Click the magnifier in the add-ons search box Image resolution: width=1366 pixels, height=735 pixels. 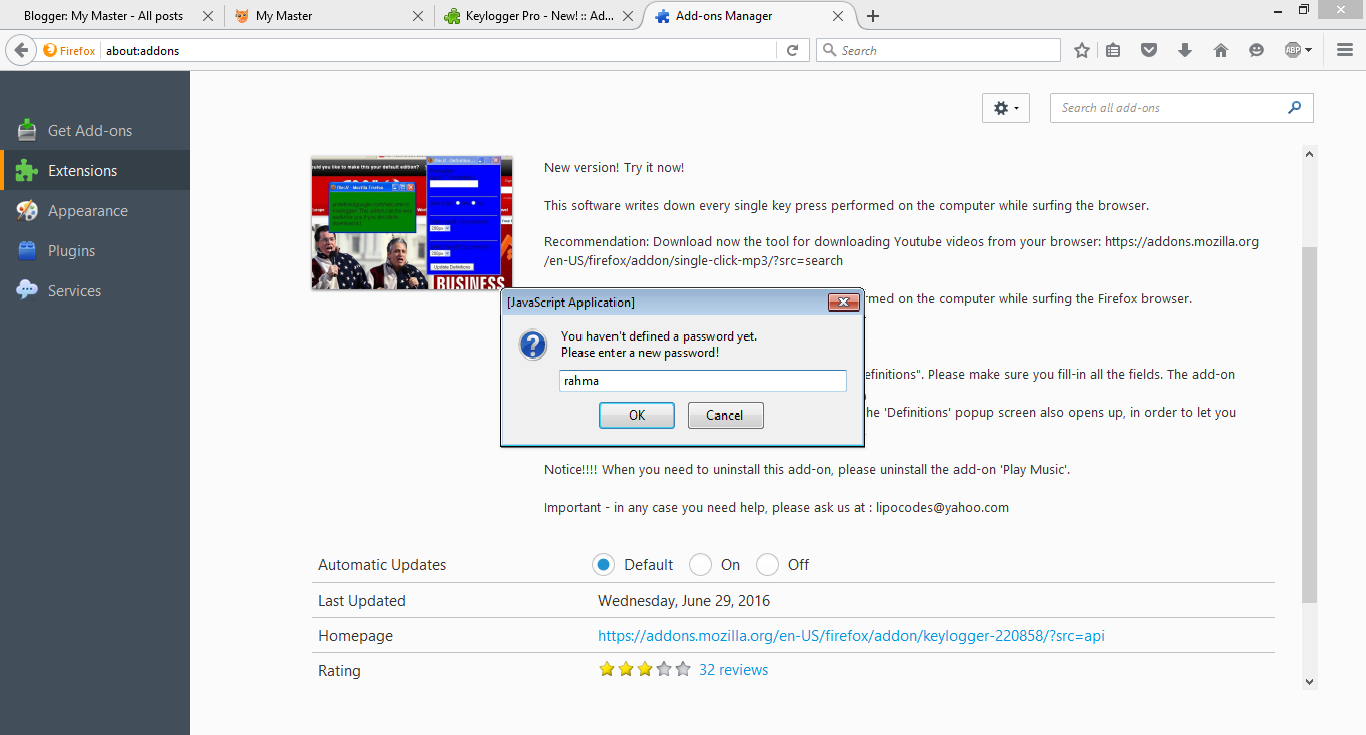pos(1295,108)
